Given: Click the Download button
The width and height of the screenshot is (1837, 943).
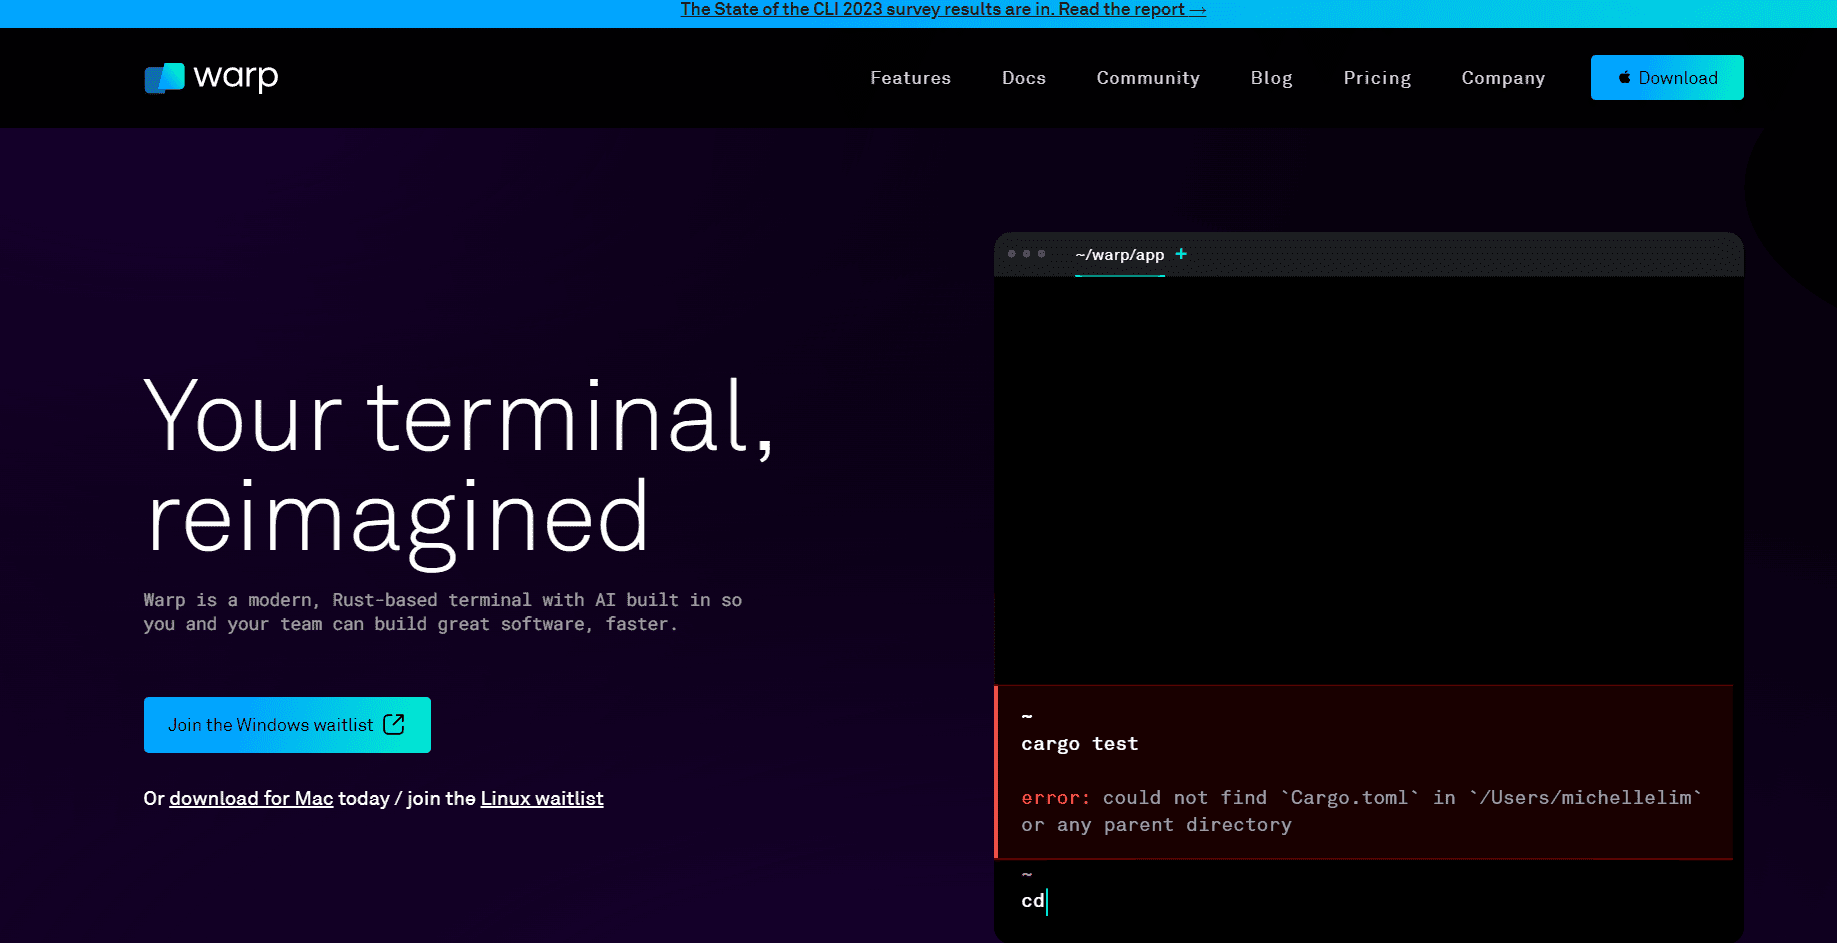Looking at the screenshot, I should [x=1666, y=77].
